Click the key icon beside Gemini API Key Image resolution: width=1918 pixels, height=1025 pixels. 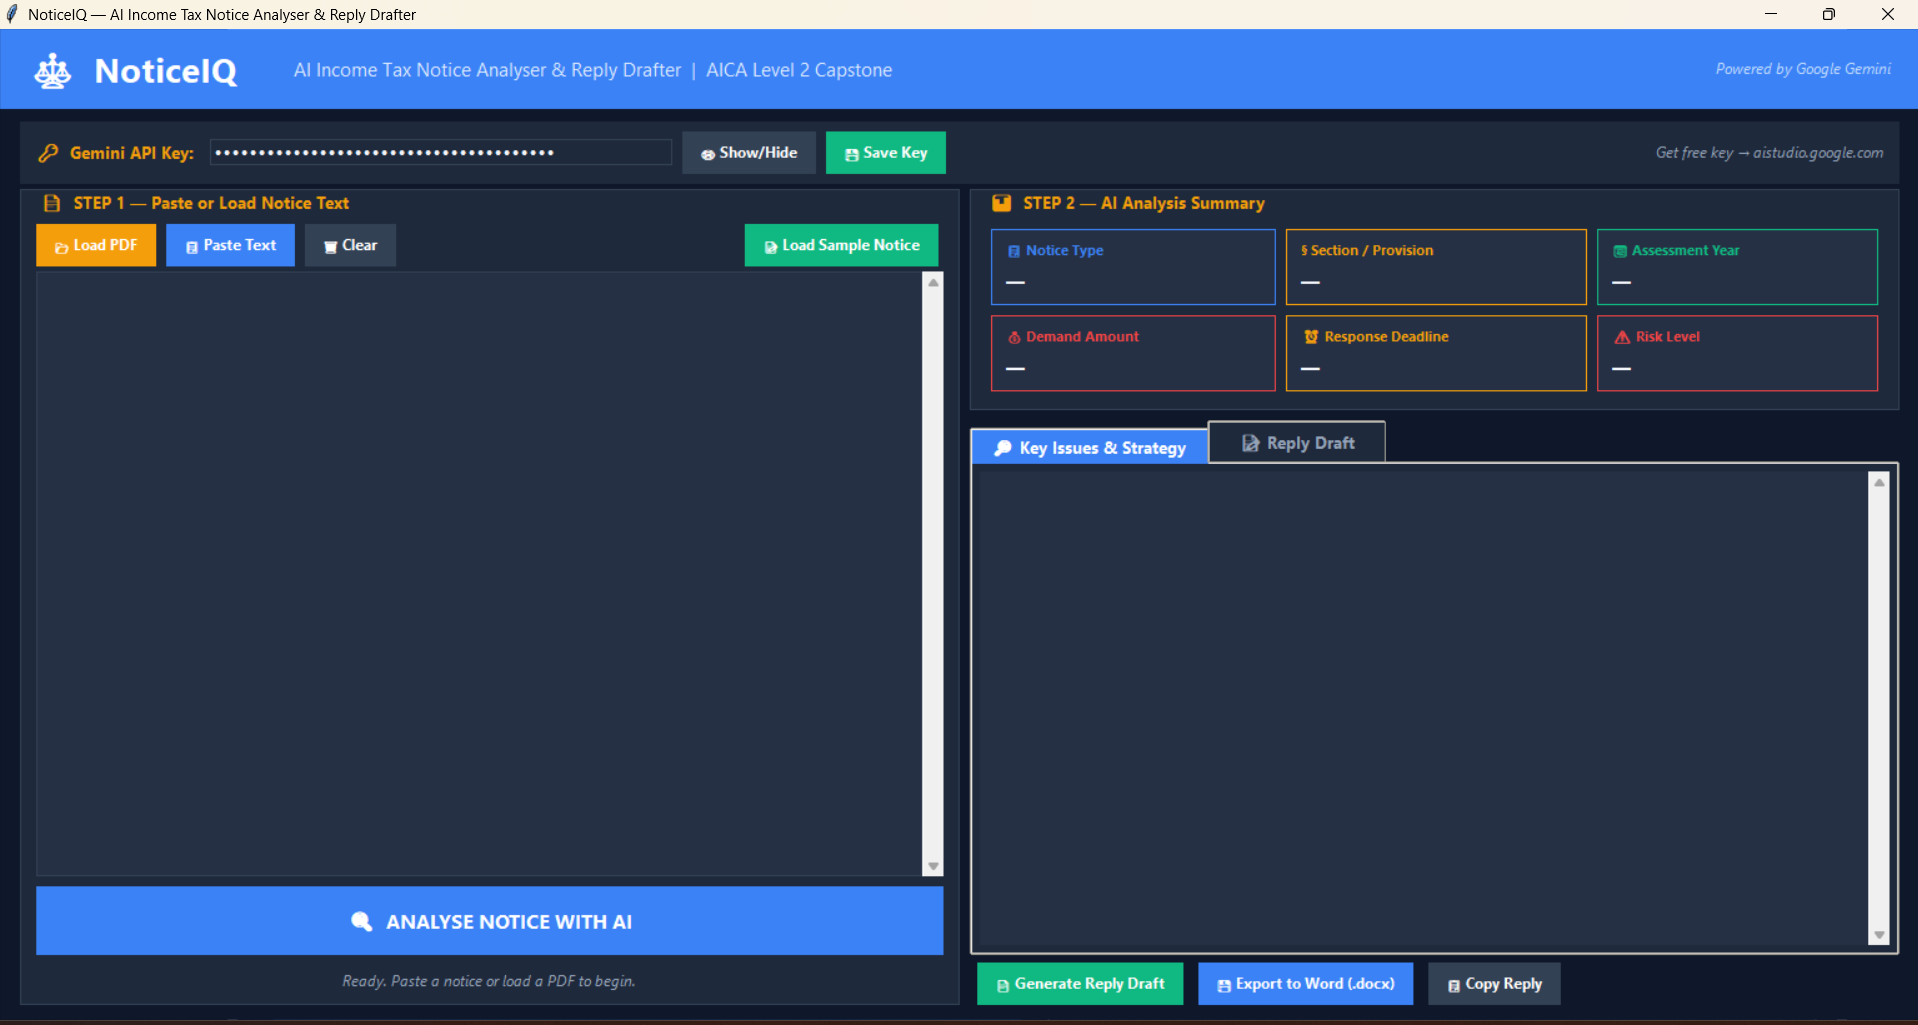48,153
